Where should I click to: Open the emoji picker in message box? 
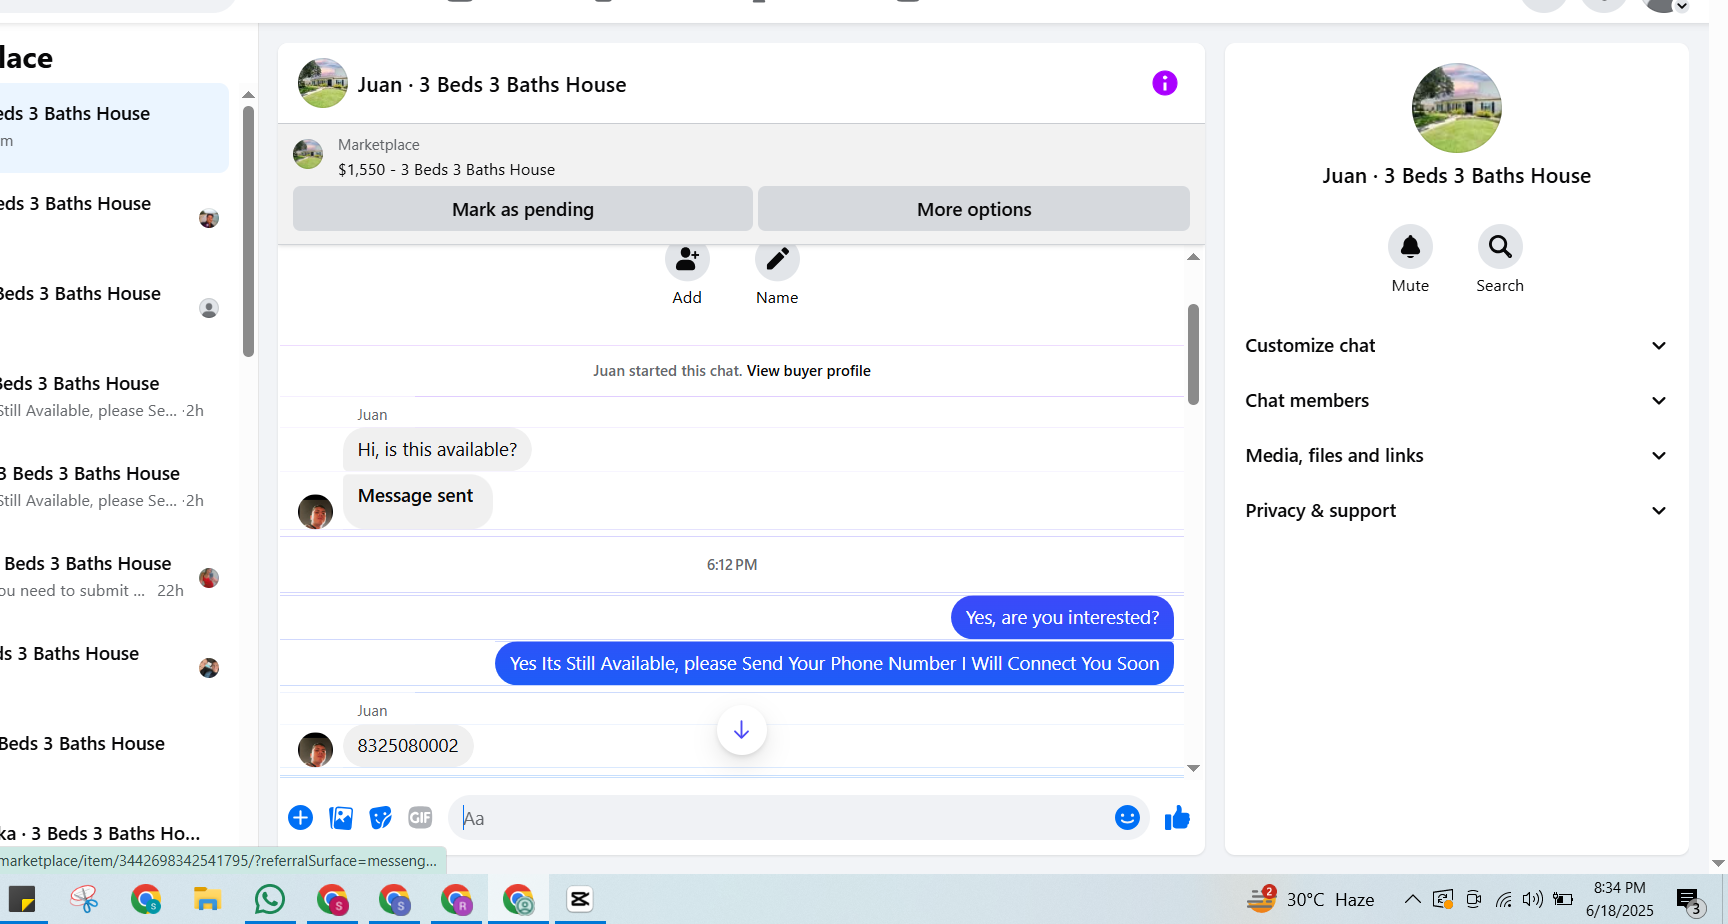click(x=1127, y=818)
